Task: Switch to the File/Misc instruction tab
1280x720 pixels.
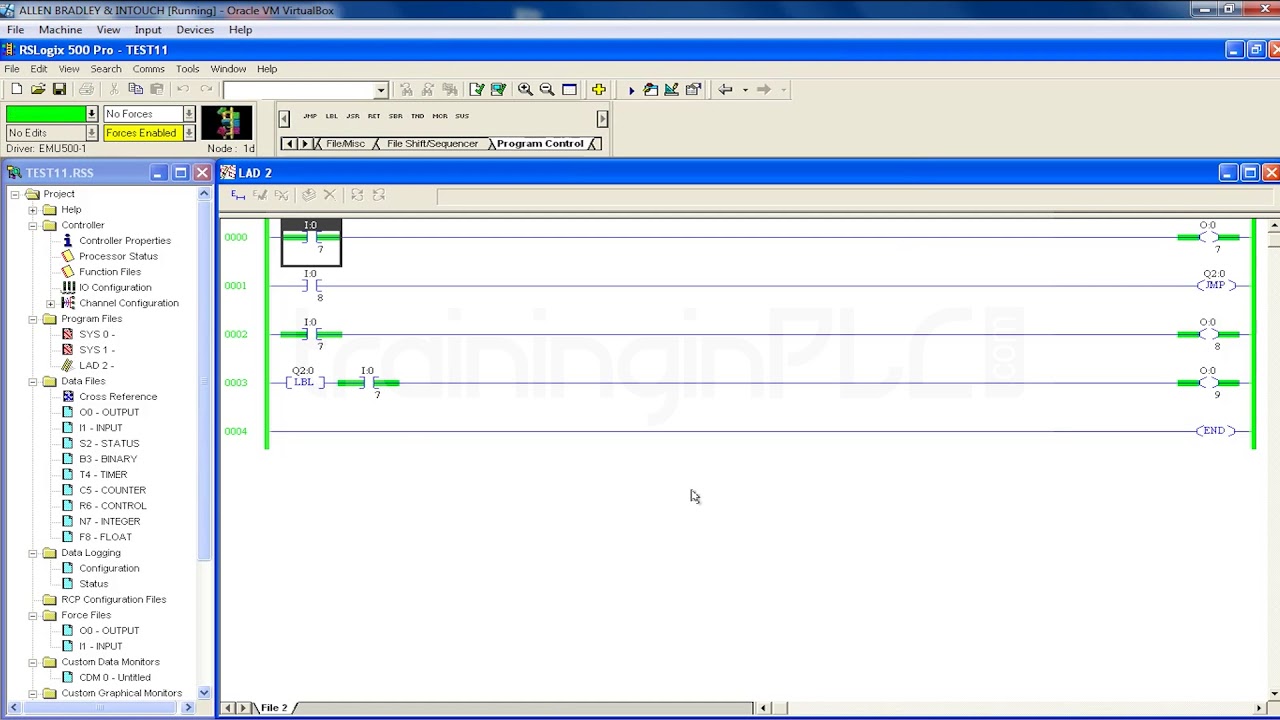Action: tap(345, 144)
